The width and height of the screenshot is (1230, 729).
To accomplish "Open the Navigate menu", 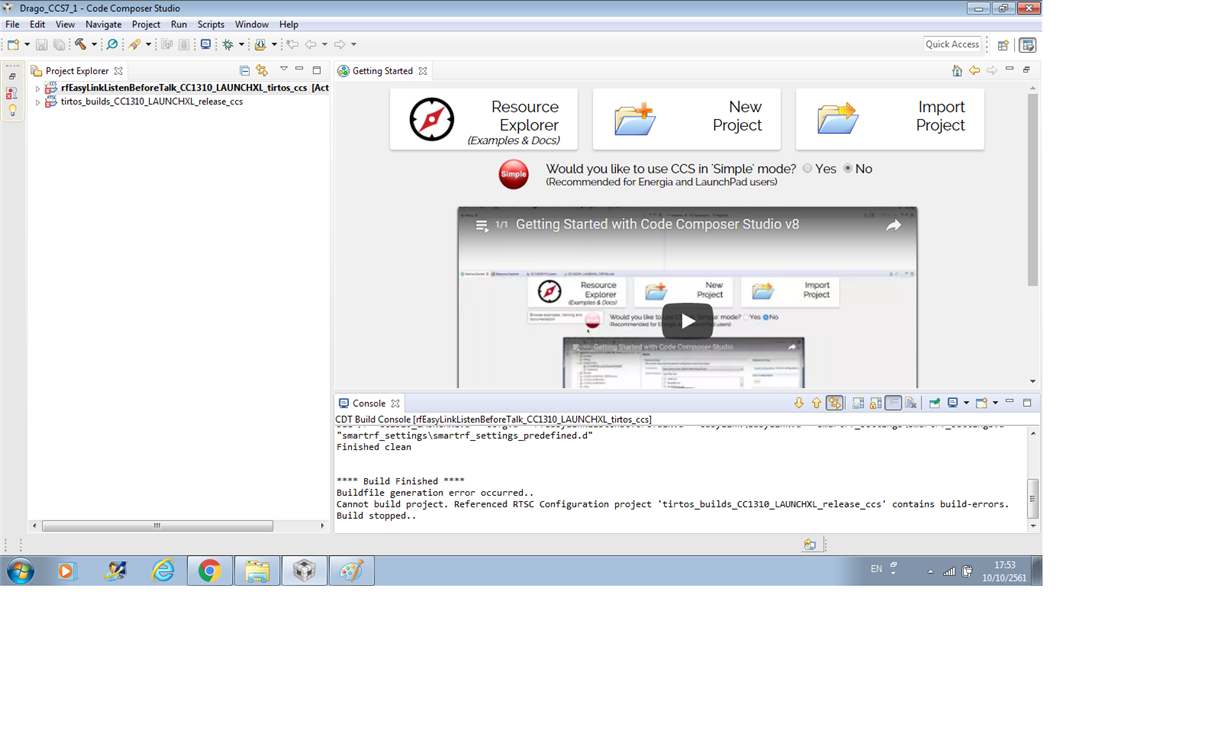I will 103,24.
